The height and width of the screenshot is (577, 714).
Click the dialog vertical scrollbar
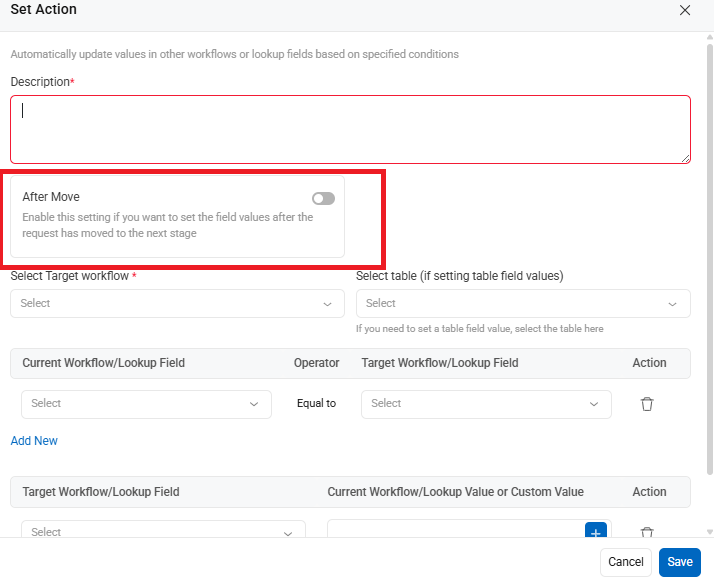tap(709, 260)
